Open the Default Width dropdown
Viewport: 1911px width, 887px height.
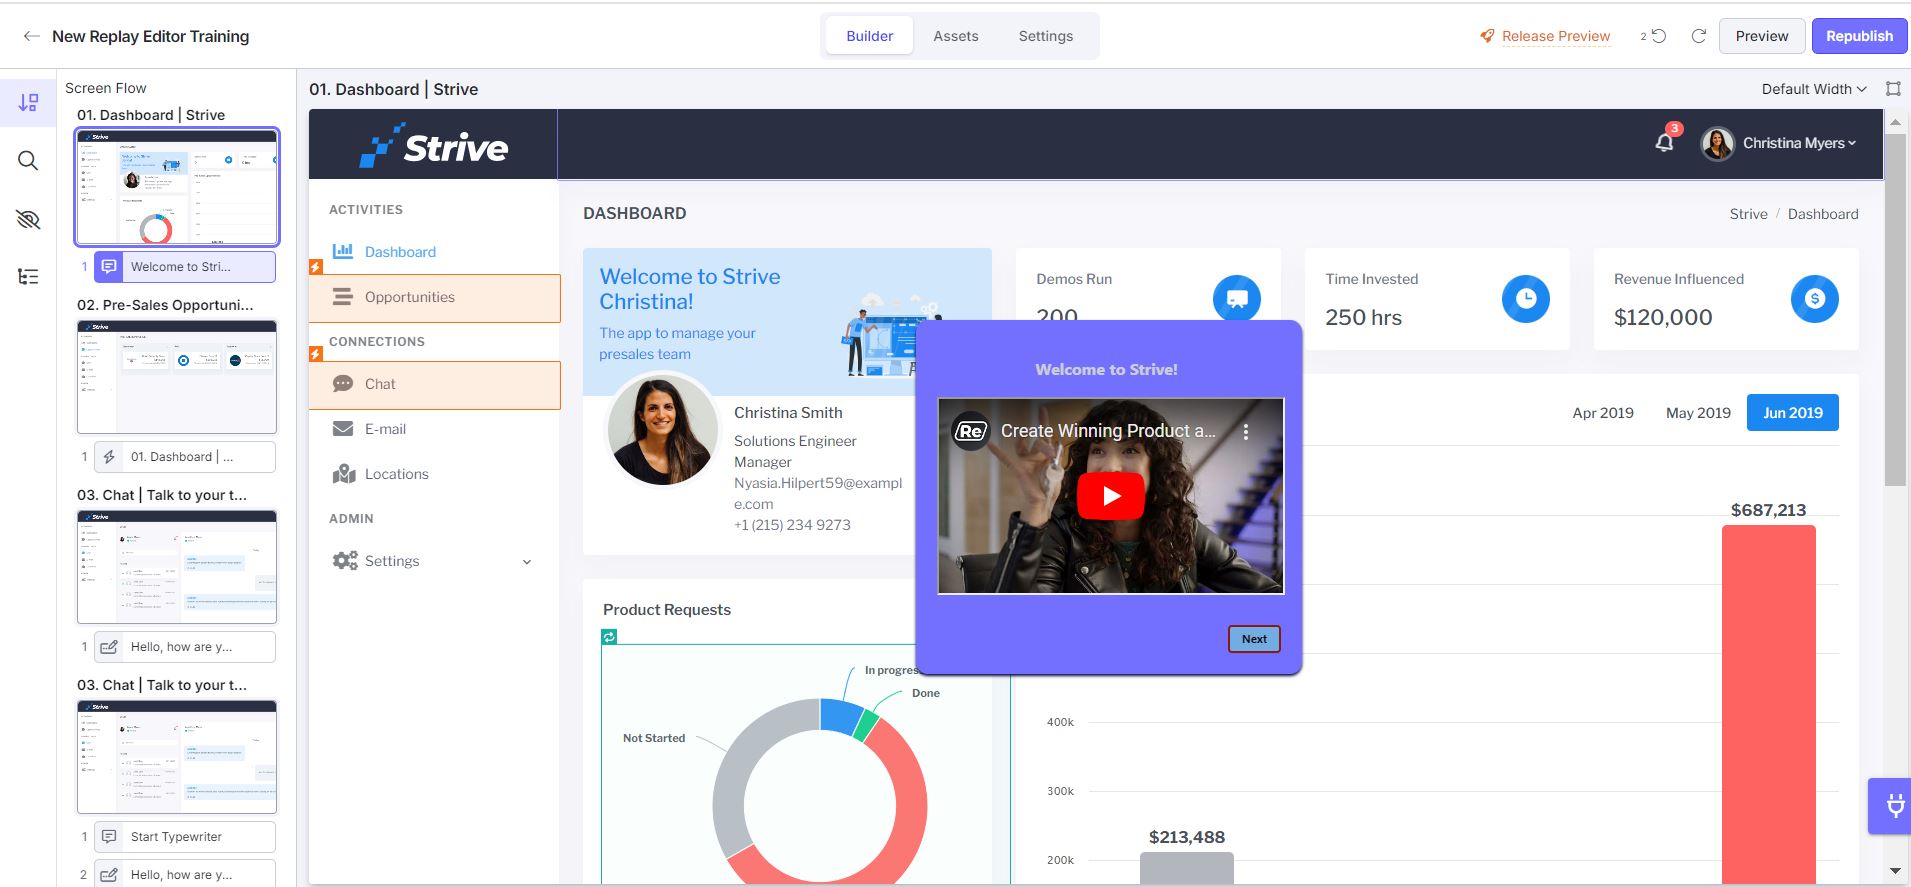1814,89
